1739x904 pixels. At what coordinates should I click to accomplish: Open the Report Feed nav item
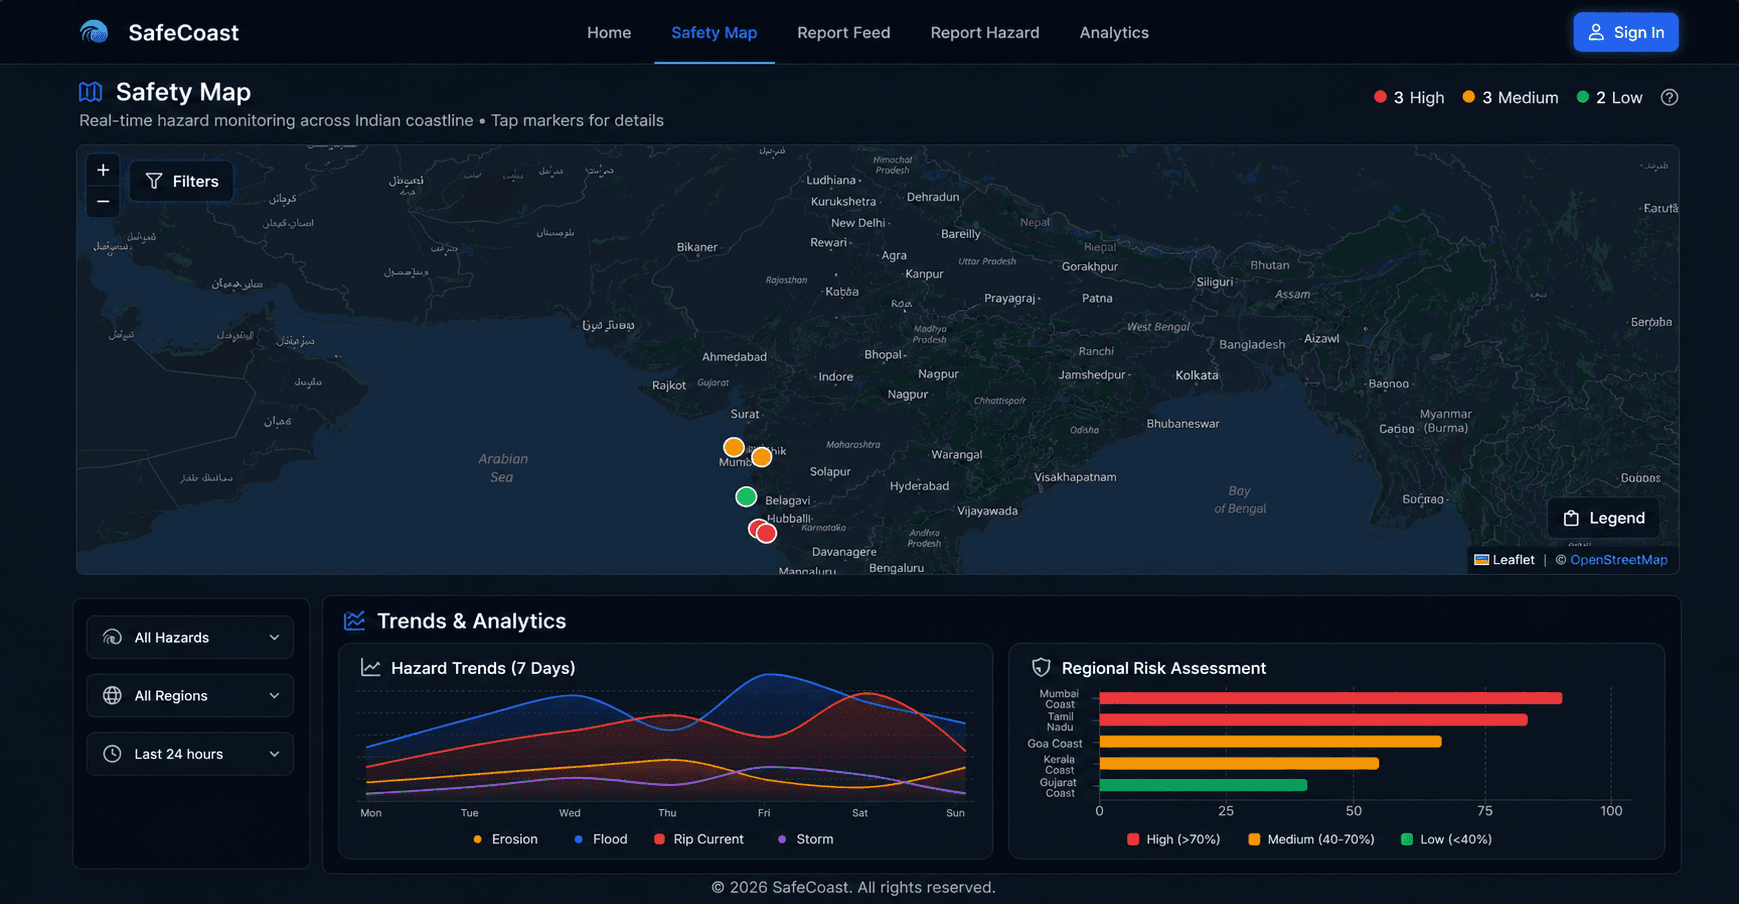coord(844,32)
